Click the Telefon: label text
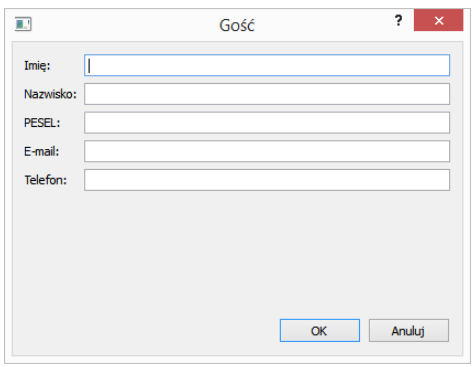The height and width of the screenshot is (367, 476). click(46, 180)
